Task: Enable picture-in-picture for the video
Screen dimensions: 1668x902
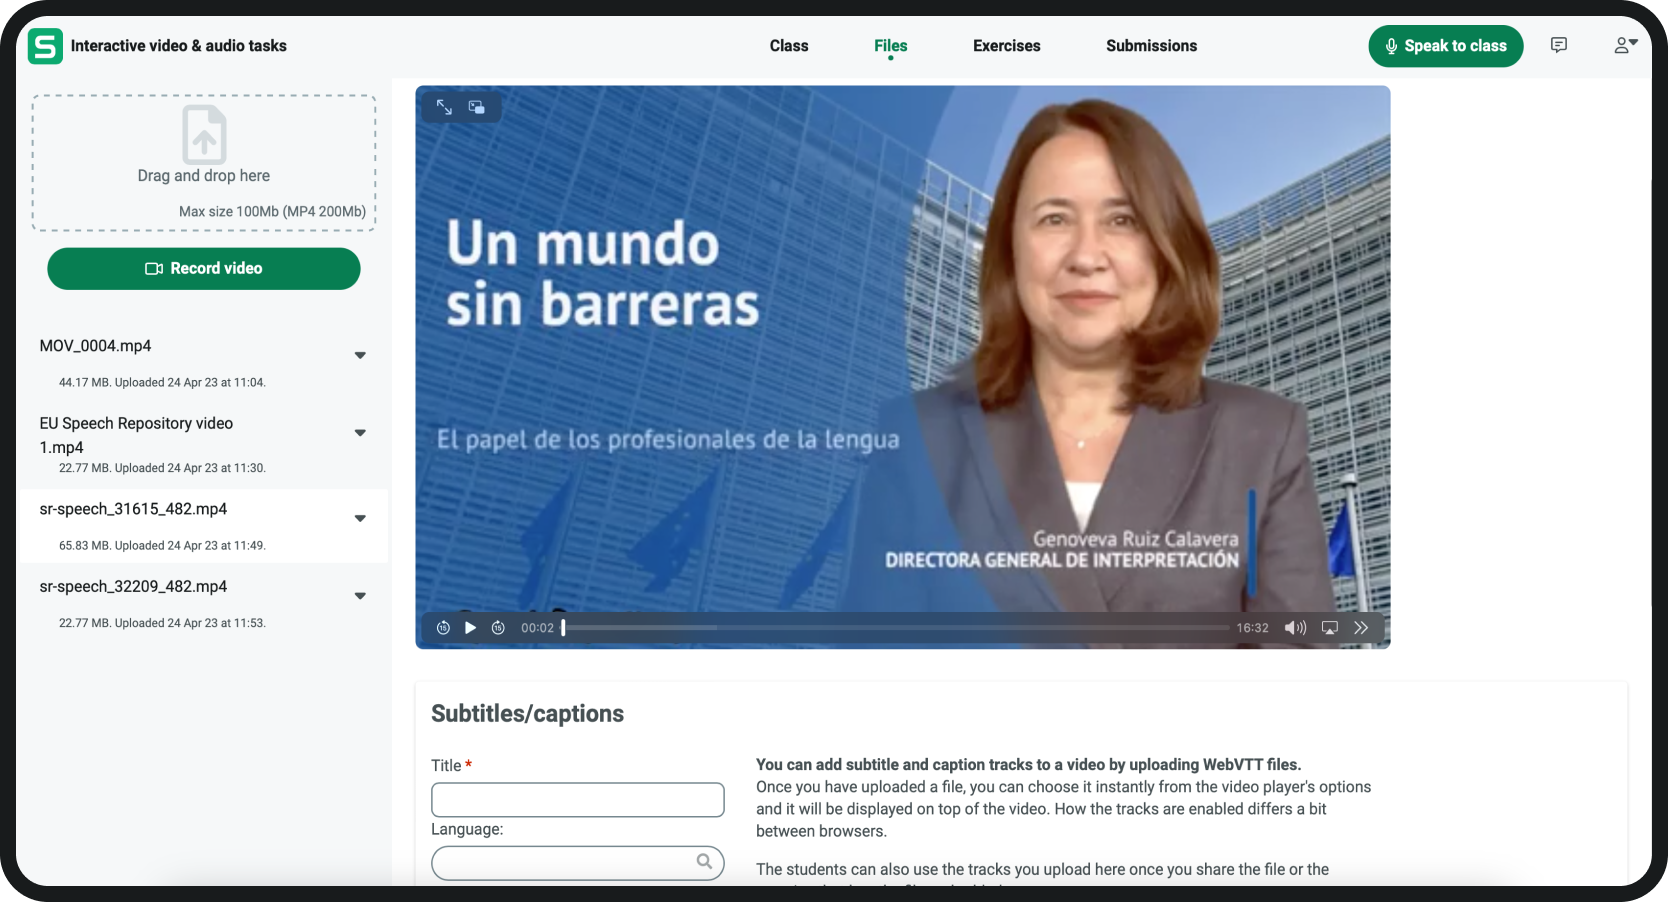Action: pyautogui.click(x=477, y=107)
